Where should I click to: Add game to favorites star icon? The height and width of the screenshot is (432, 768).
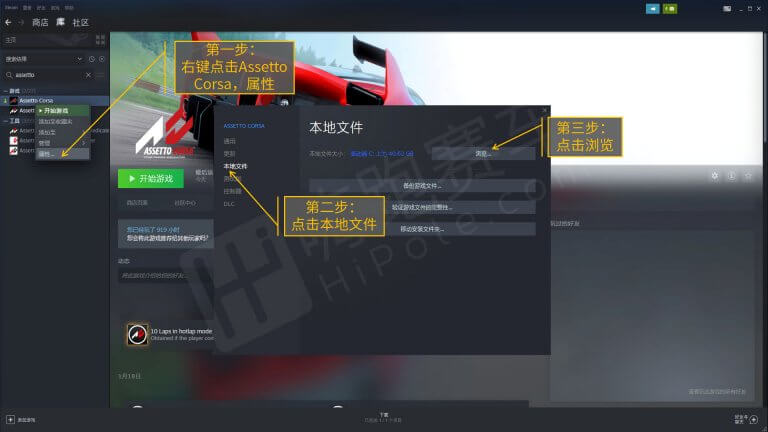(748, 175)
